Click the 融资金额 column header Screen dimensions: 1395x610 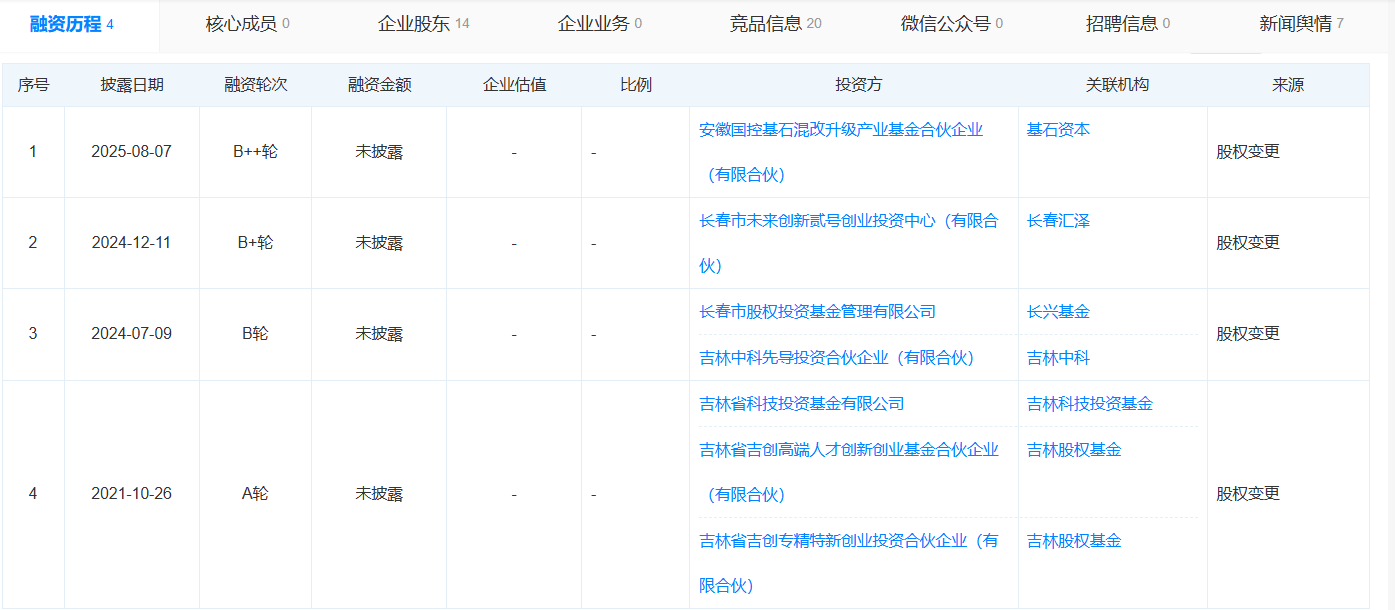coord(379,85)
